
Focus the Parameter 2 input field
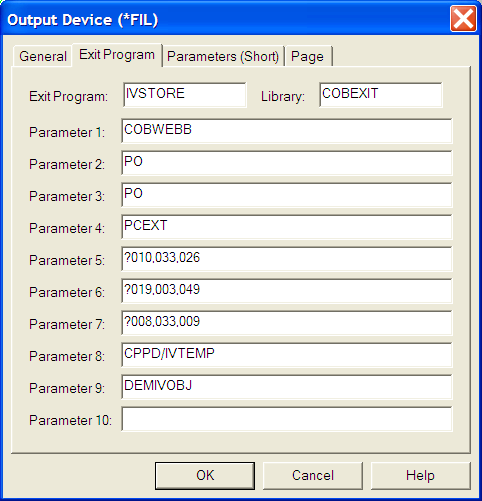pos(287,163)
